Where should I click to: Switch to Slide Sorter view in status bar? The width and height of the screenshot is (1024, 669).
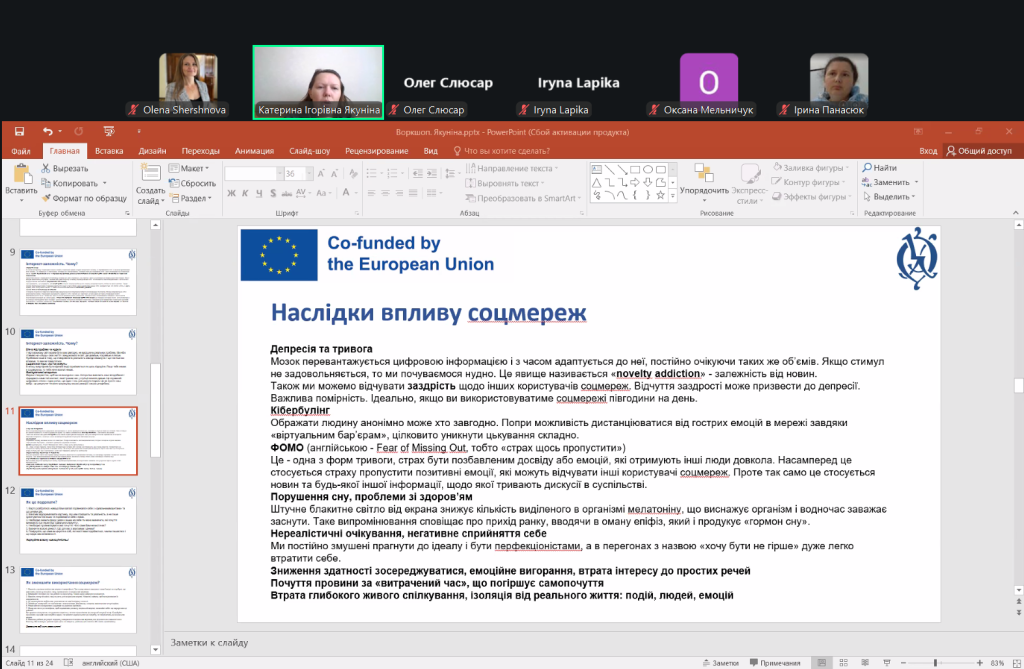(x=846, y=662)
